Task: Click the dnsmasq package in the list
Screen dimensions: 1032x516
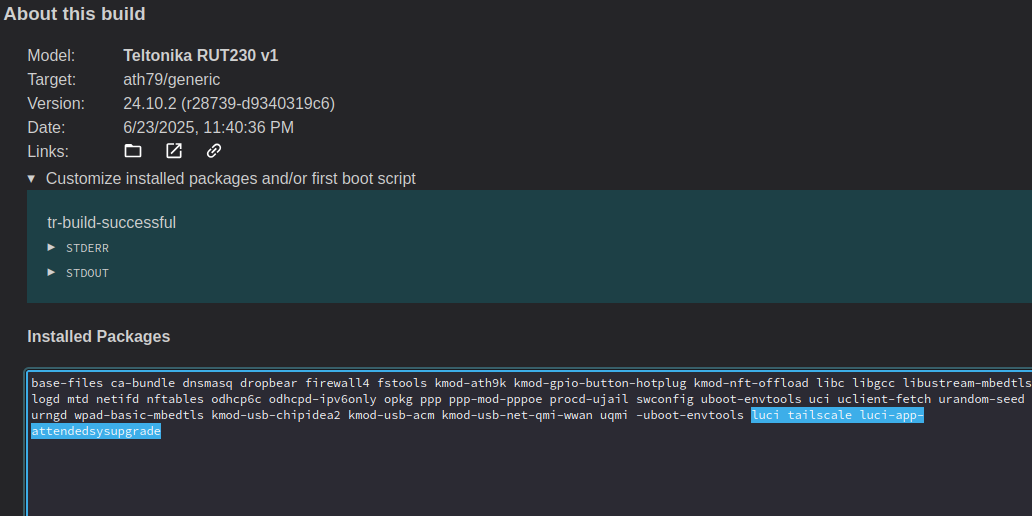Action: [x=207, y=383]
